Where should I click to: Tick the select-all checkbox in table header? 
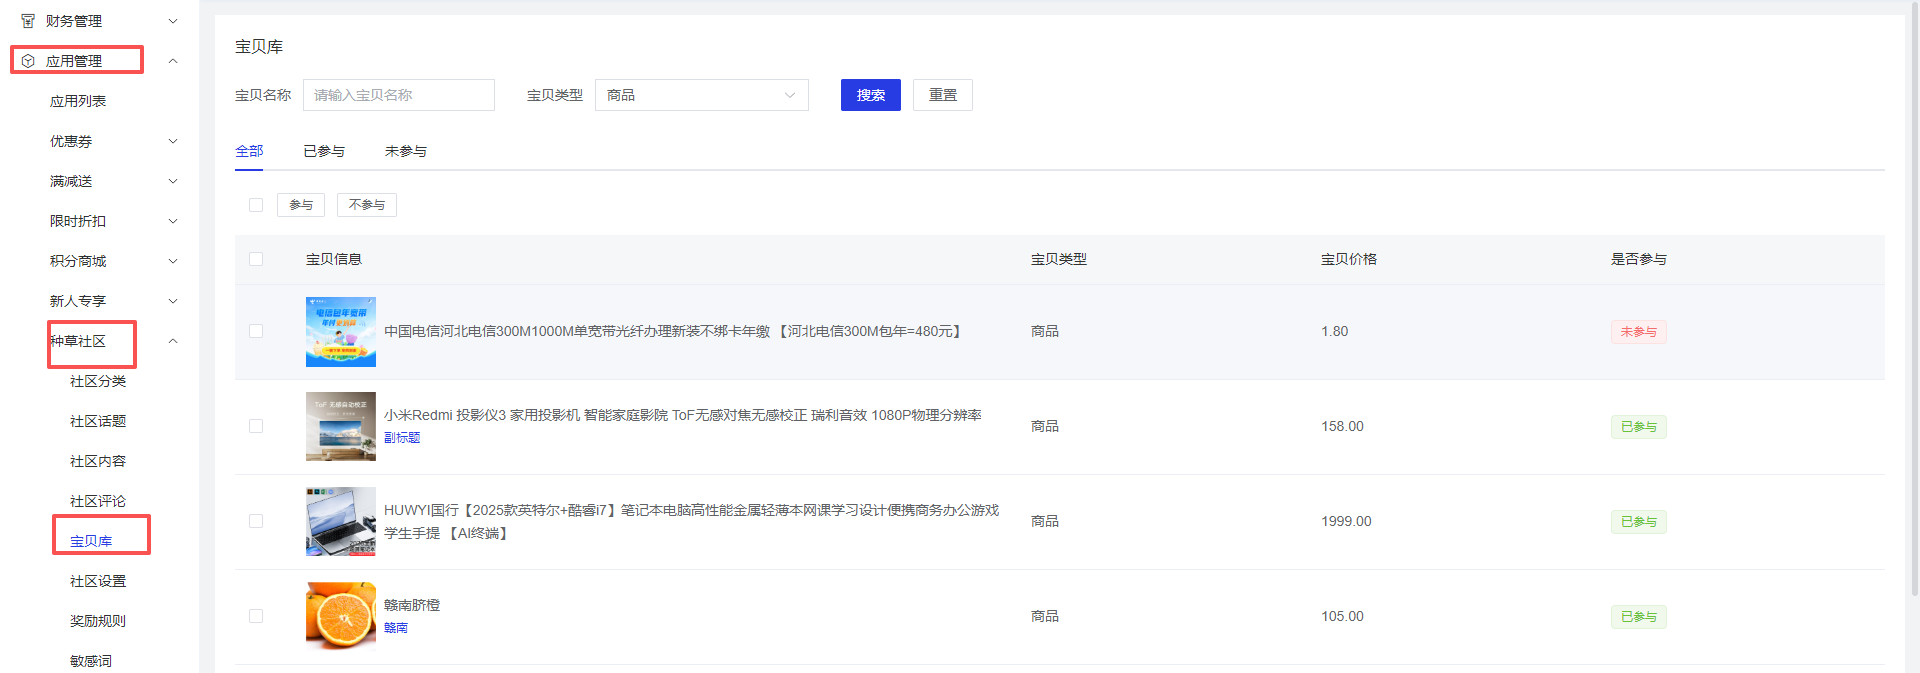coord(256,259)
